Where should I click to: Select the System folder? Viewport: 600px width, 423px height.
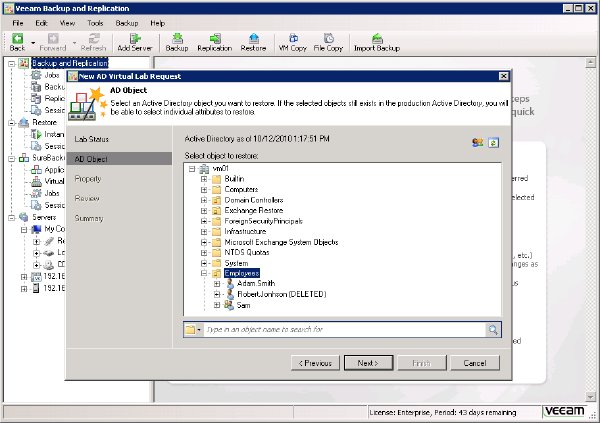pos(236,263)
